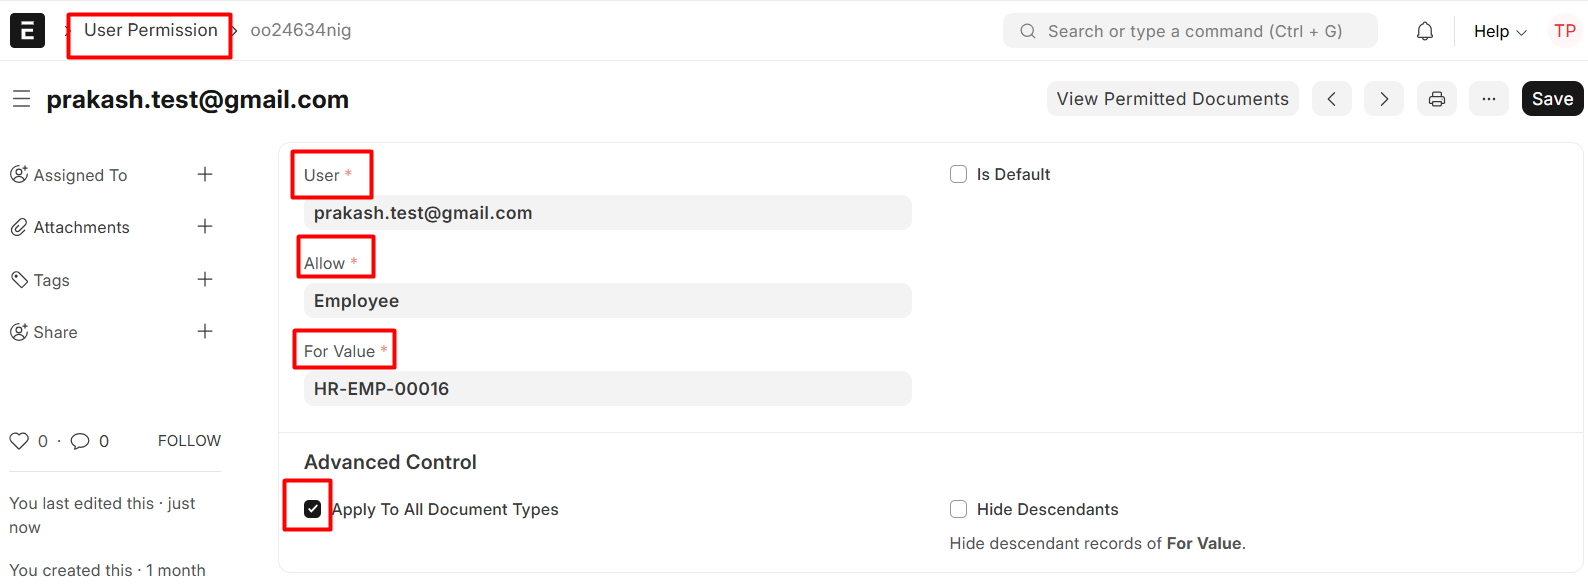Focus the search command bar
Image resolution: width=1588 pixels, height=587 pixels.
click(1190, 31)
